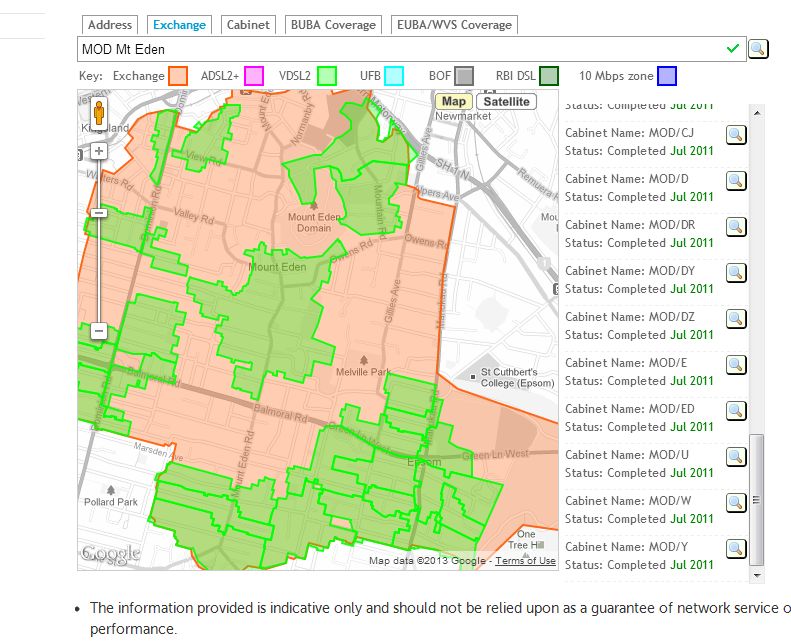
Task: Click the VDSL2 green key swatch
Action: pyautogui.click(x=326, y=76)
